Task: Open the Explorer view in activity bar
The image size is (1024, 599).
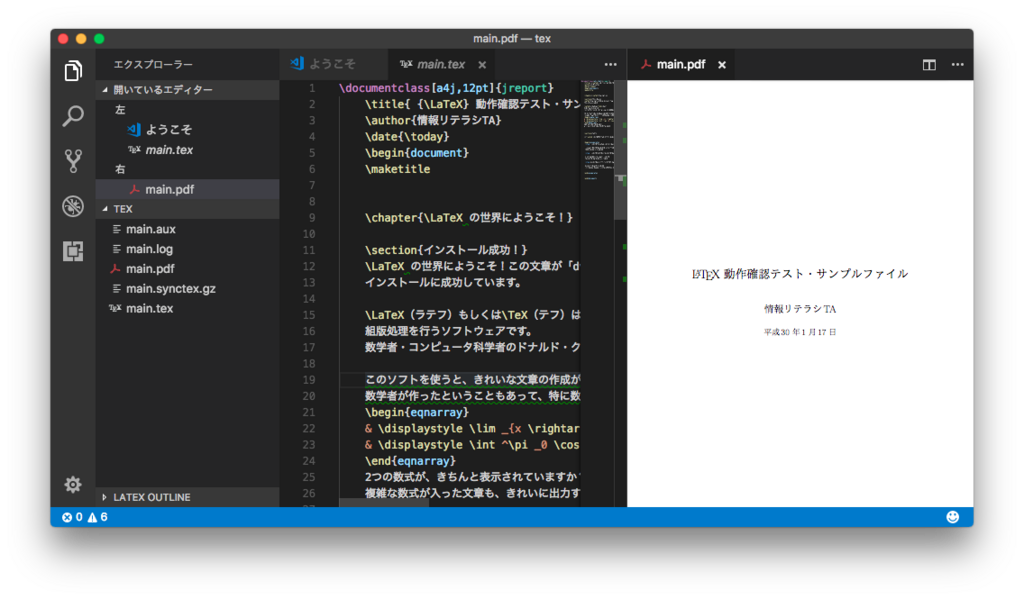Action: point(73,71)
